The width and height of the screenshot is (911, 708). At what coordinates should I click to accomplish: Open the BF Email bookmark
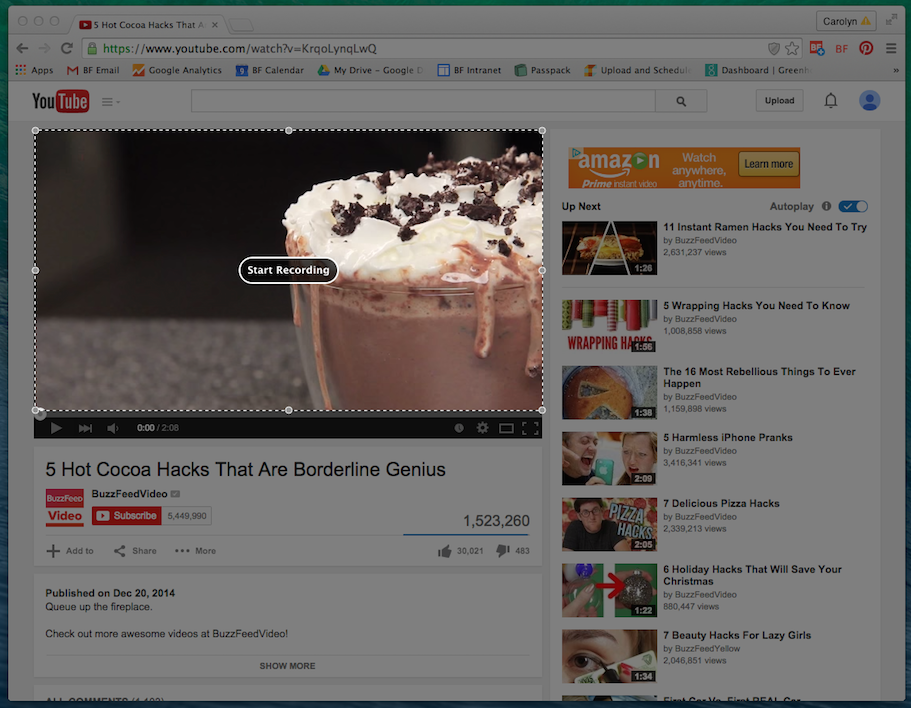tap(93, 70)
